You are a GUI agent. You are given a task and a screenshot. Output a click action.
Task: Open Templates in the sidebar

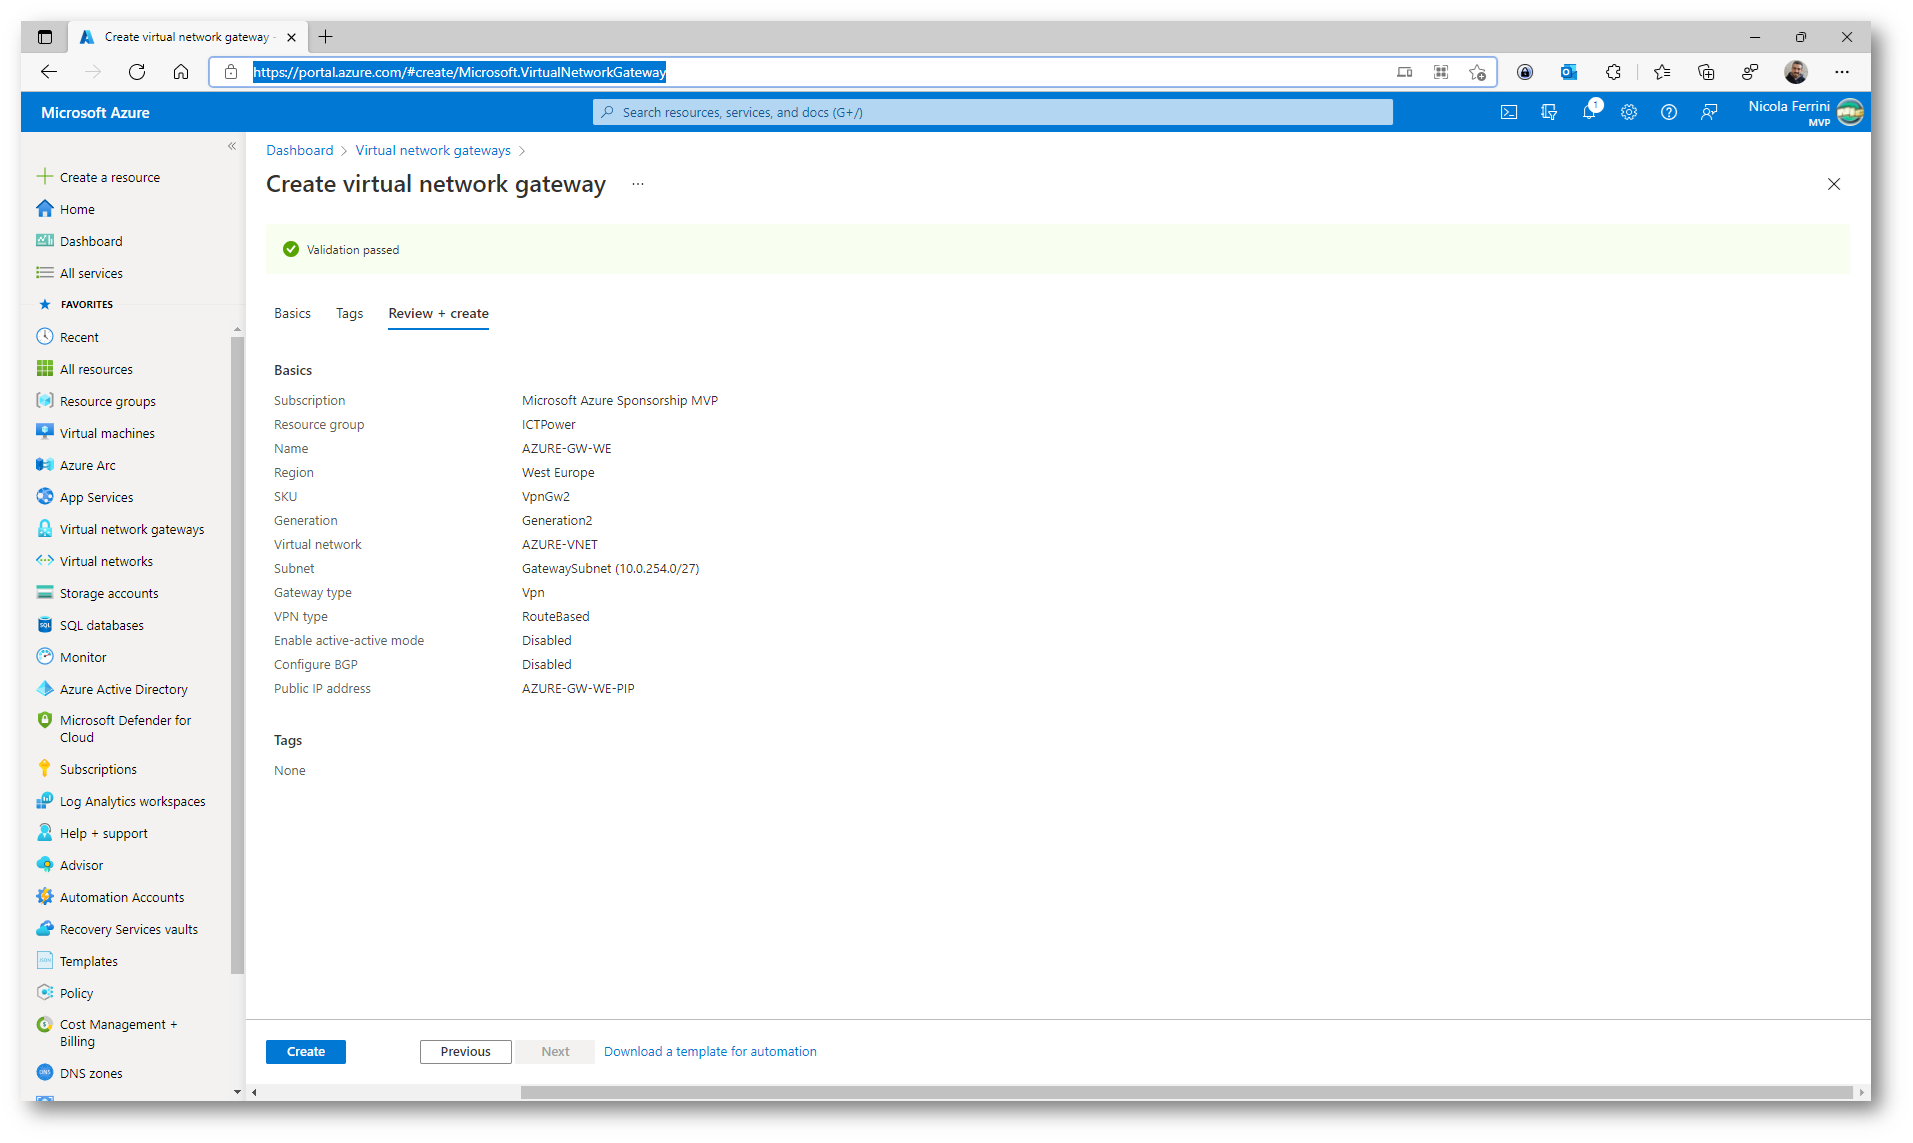click(x=89, y=961)
